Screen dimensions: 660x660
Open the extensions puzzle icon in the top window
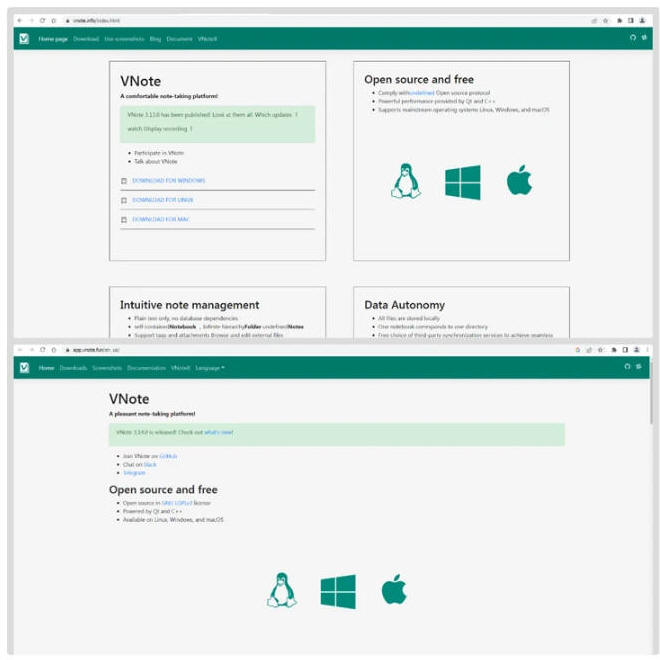point(620,20)
